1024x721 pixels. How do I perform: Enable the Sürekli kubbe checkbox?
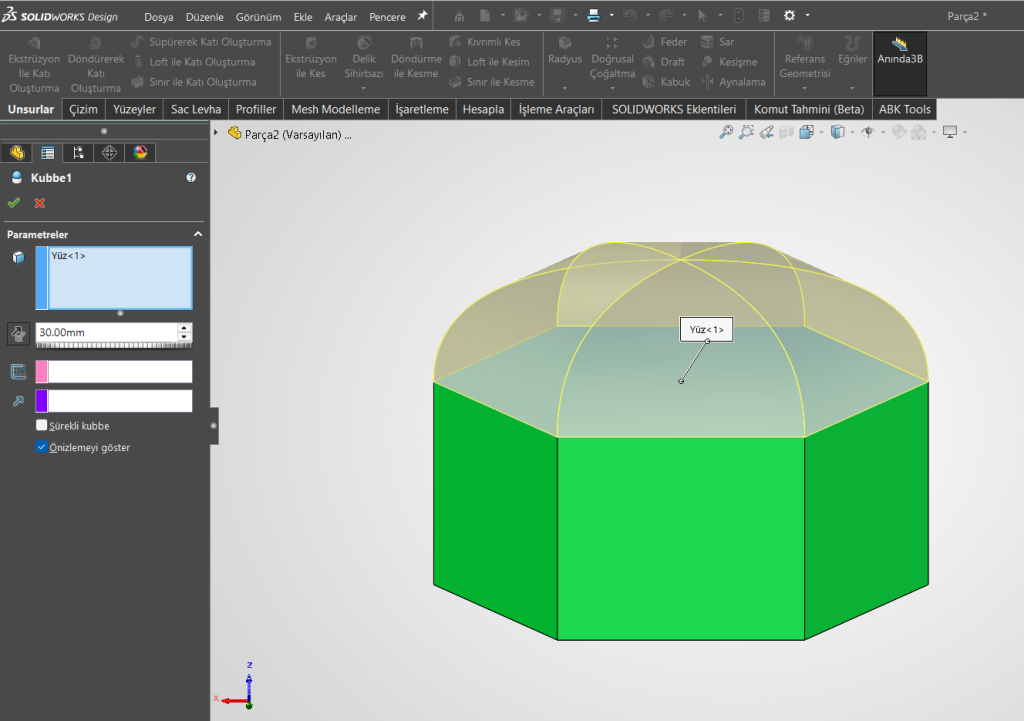click(42, 425)
